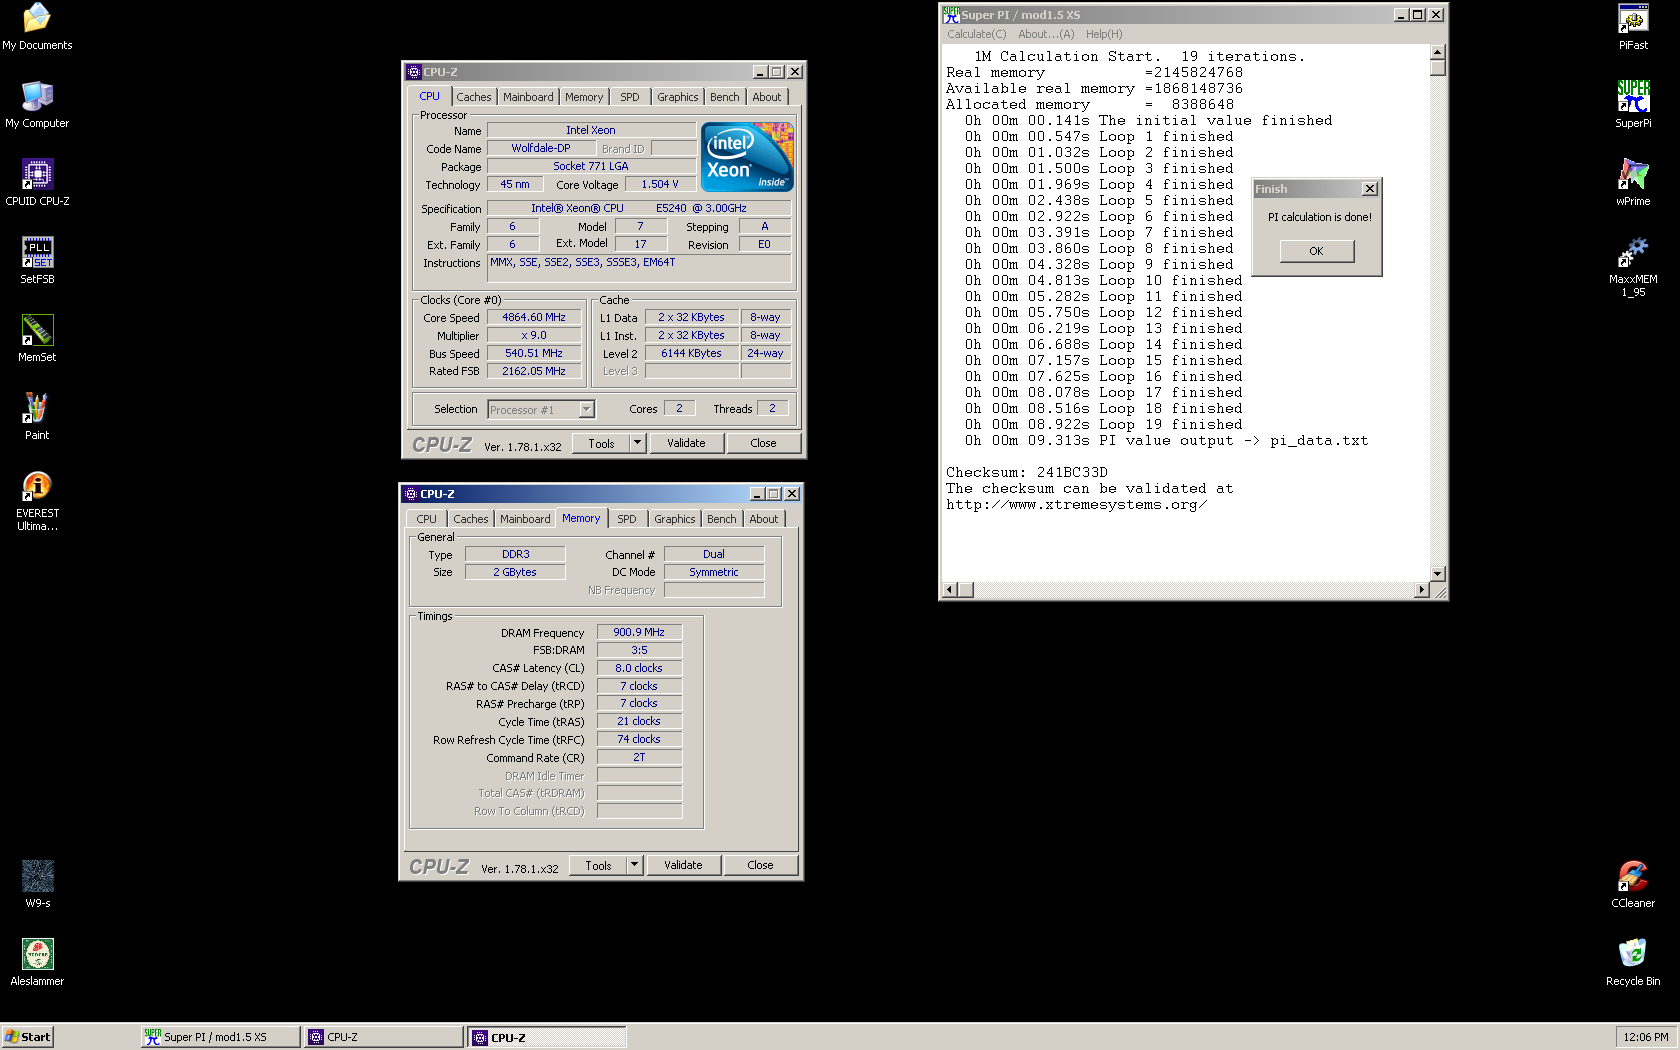Open the Paint desktop shortcut
The width and height of the screenshot is (1680, 1050).
tap(37, 416)
